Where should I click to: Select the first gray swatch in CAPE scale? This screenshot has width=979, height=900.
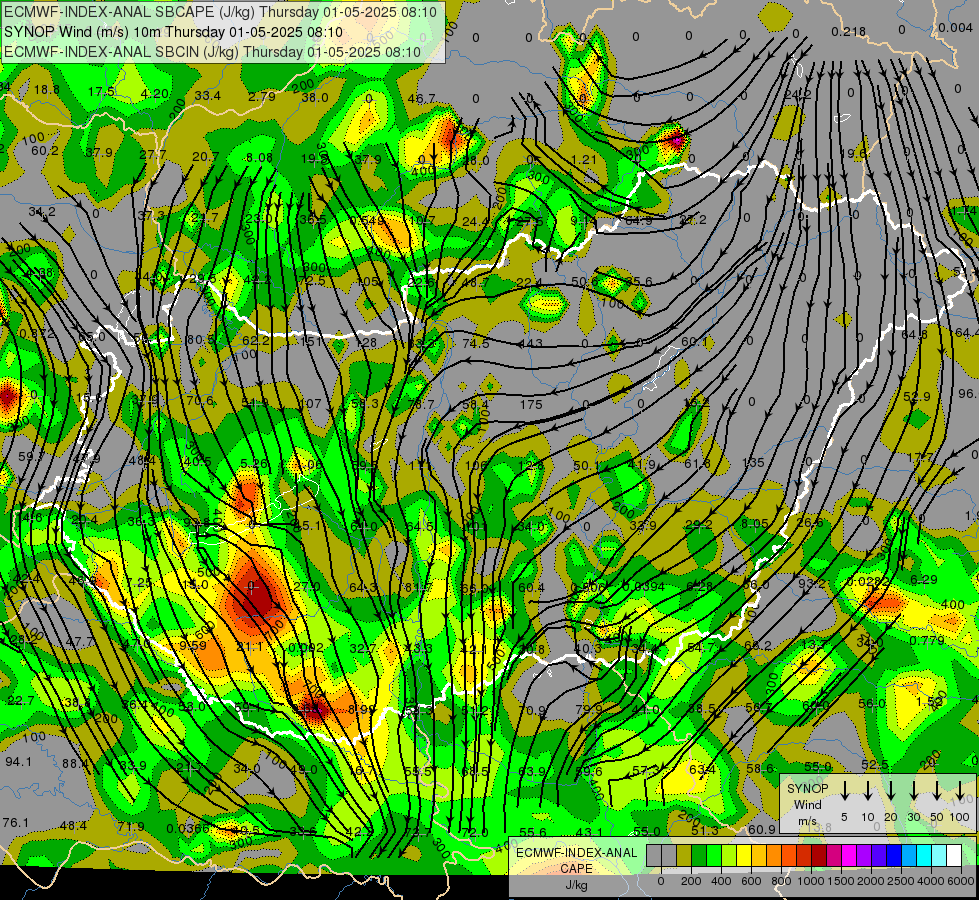654,855
